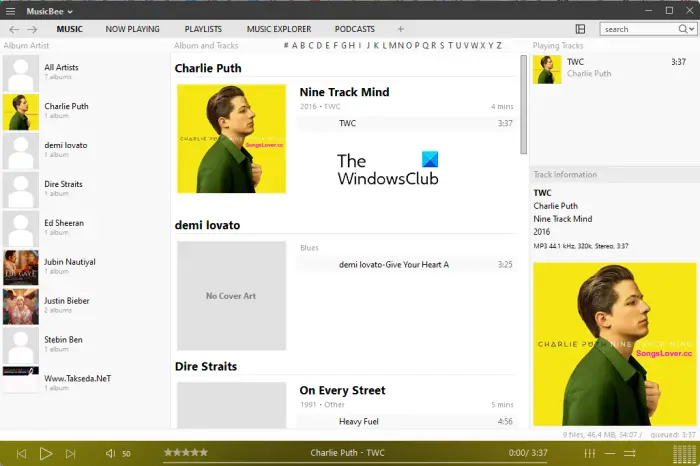This screenshot has height=466, width=700.
Task: Toggle the panel layout icon
Action: (580, 29)
